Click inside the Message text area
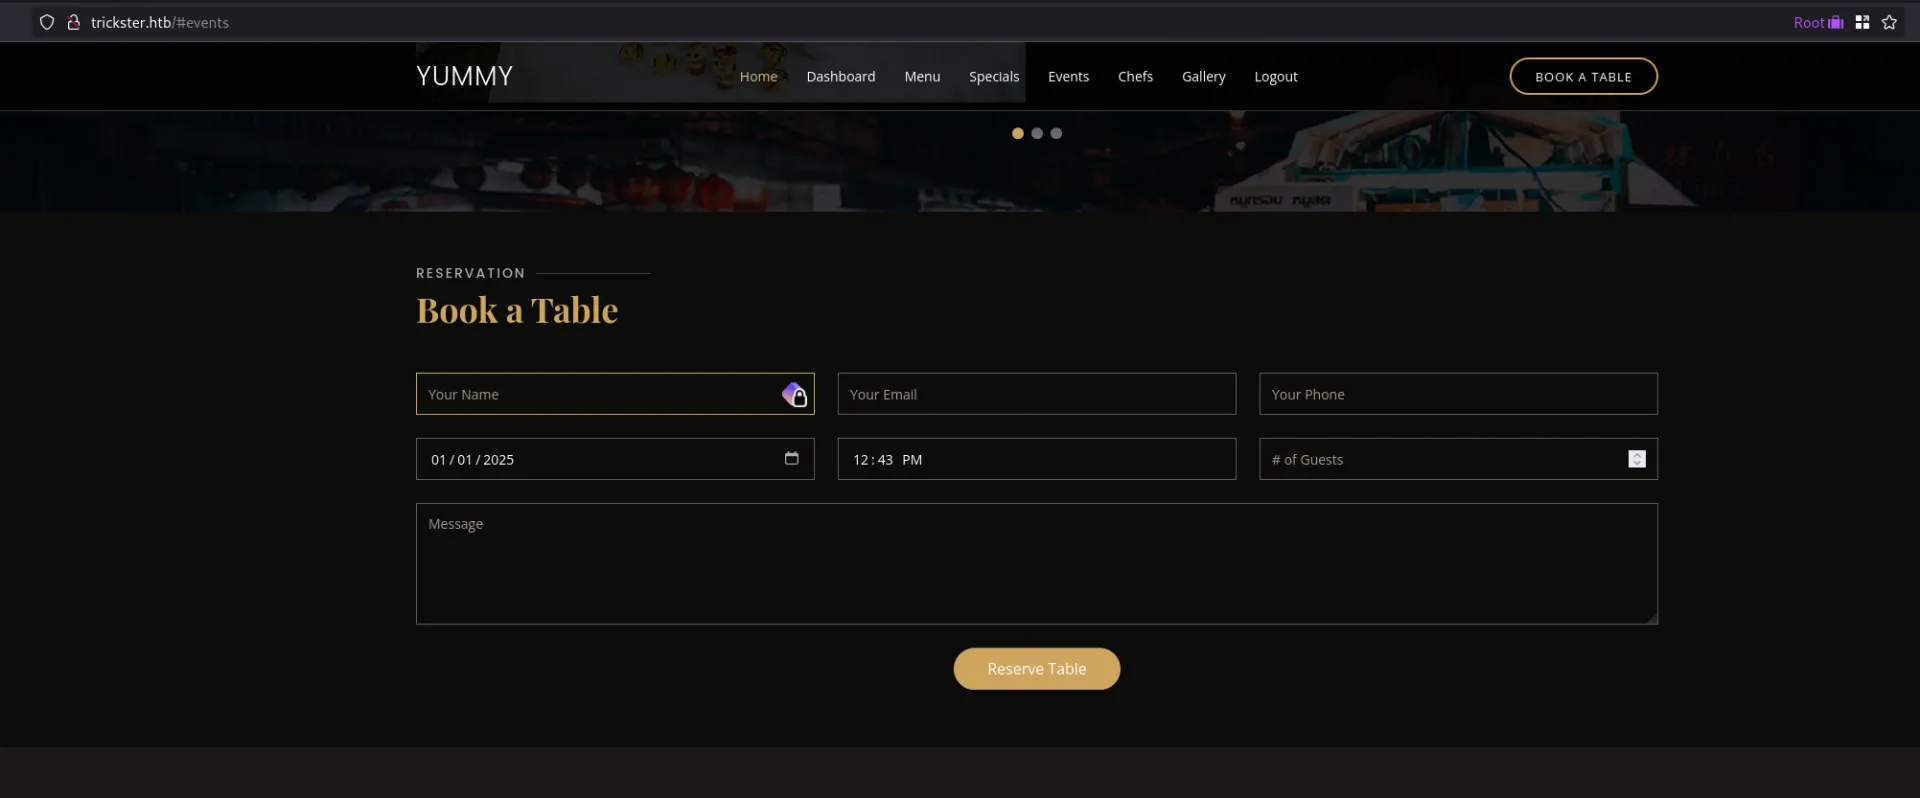Viewport: 1920px width, 798px height. (1037, 564)
